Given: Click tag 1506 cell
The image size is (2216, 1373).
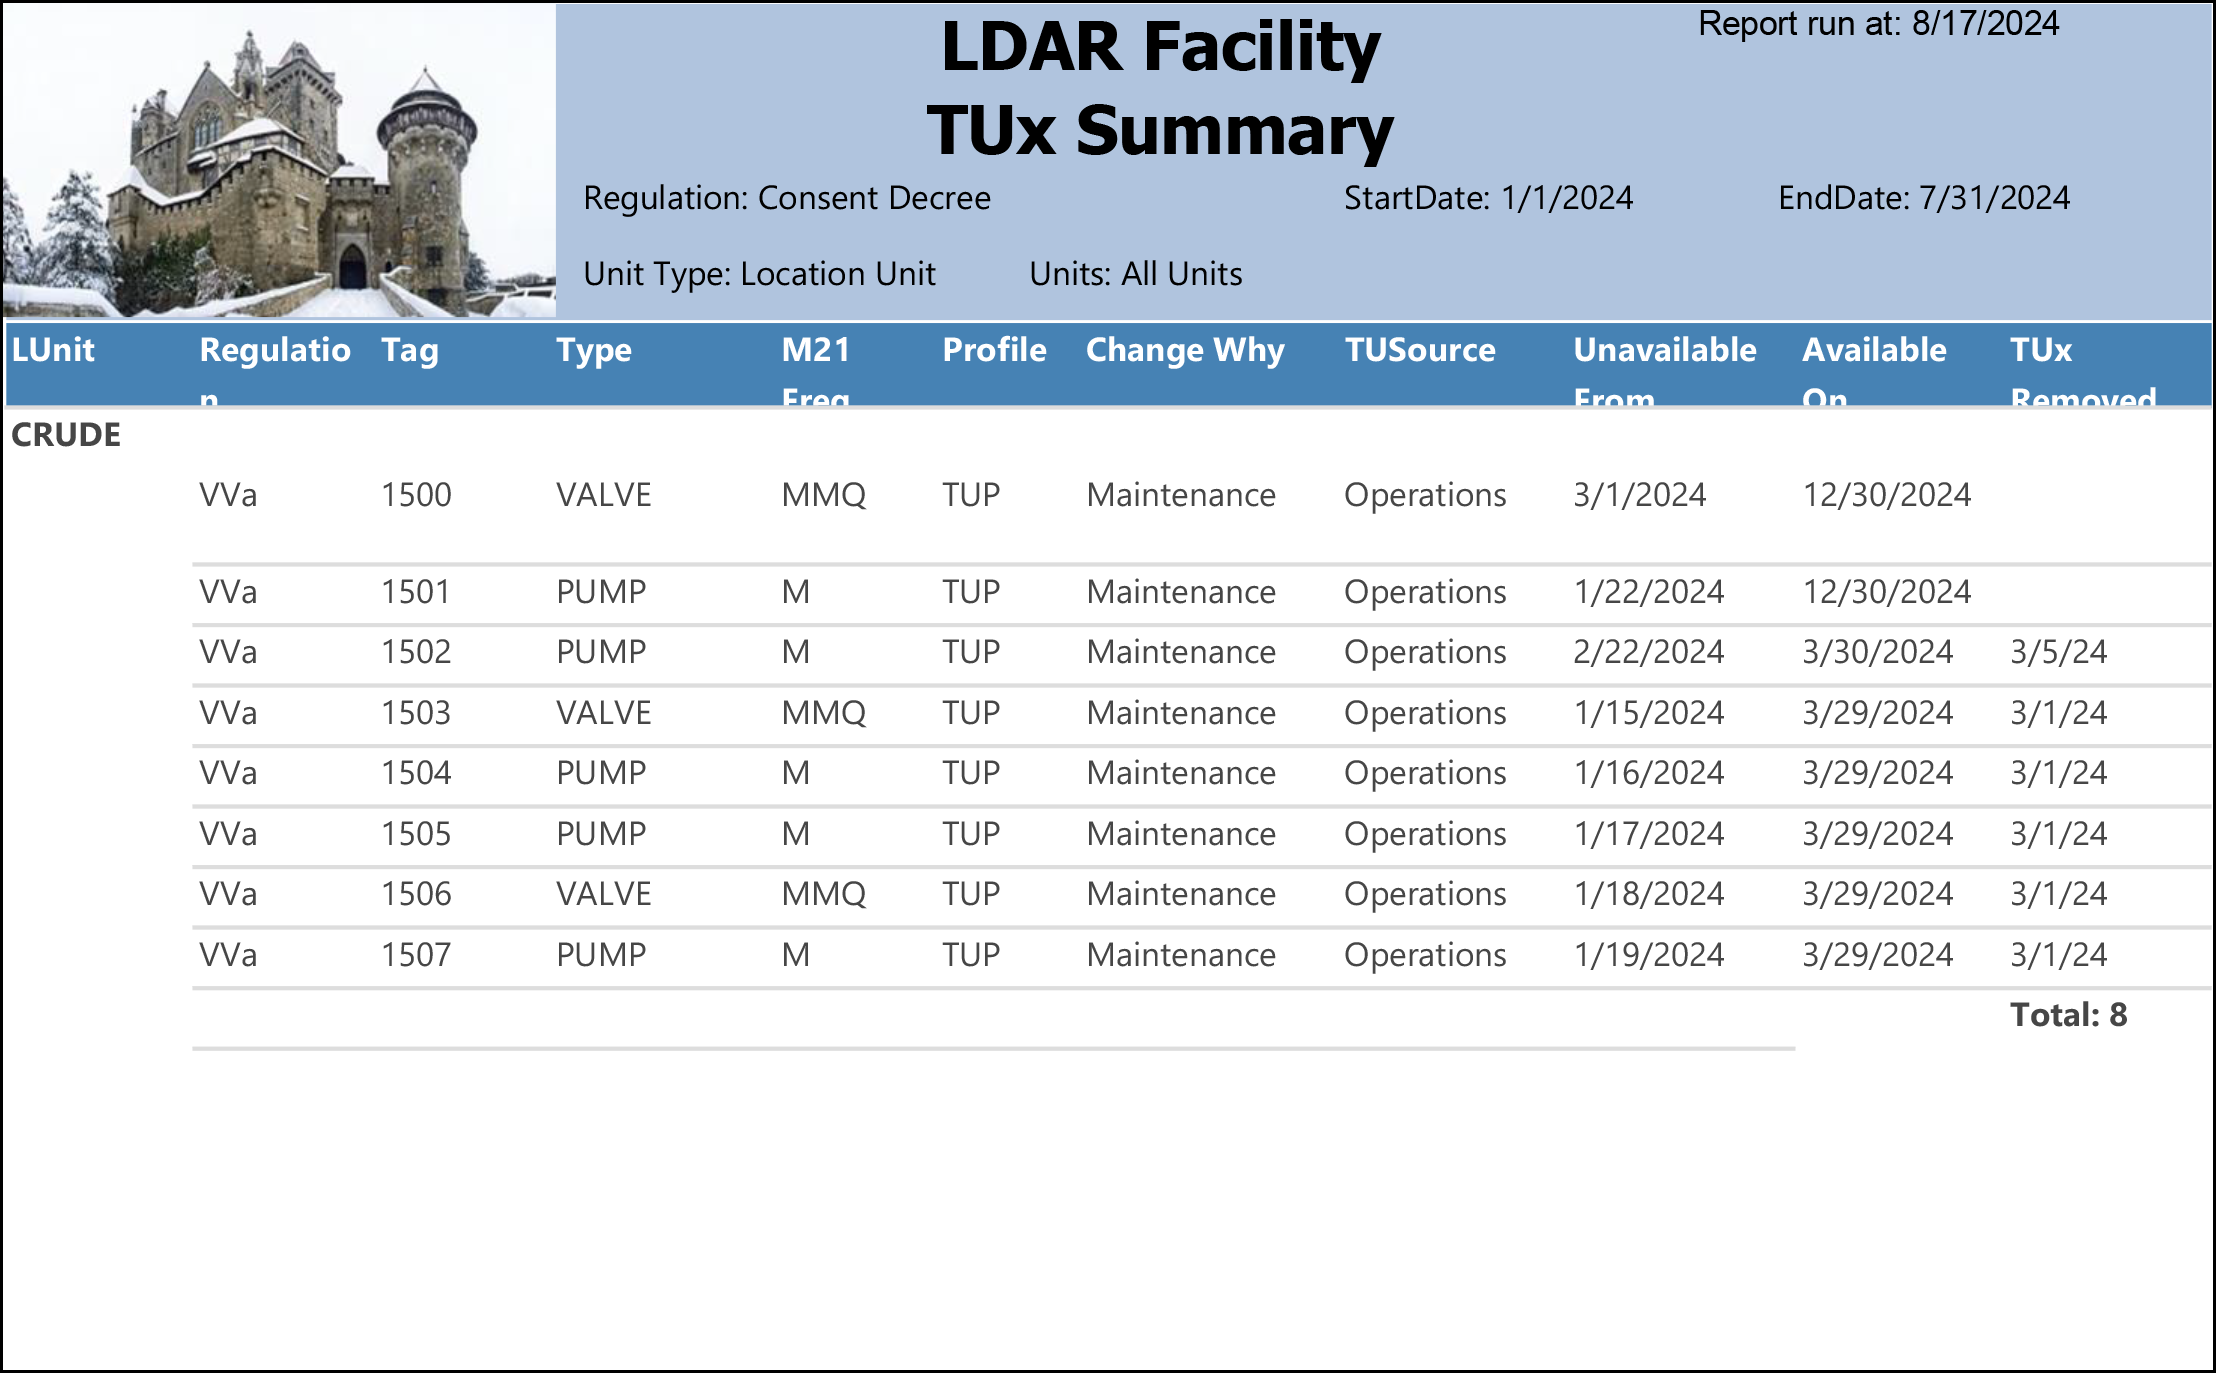Looking at the screenshot, I should (416, 894).
